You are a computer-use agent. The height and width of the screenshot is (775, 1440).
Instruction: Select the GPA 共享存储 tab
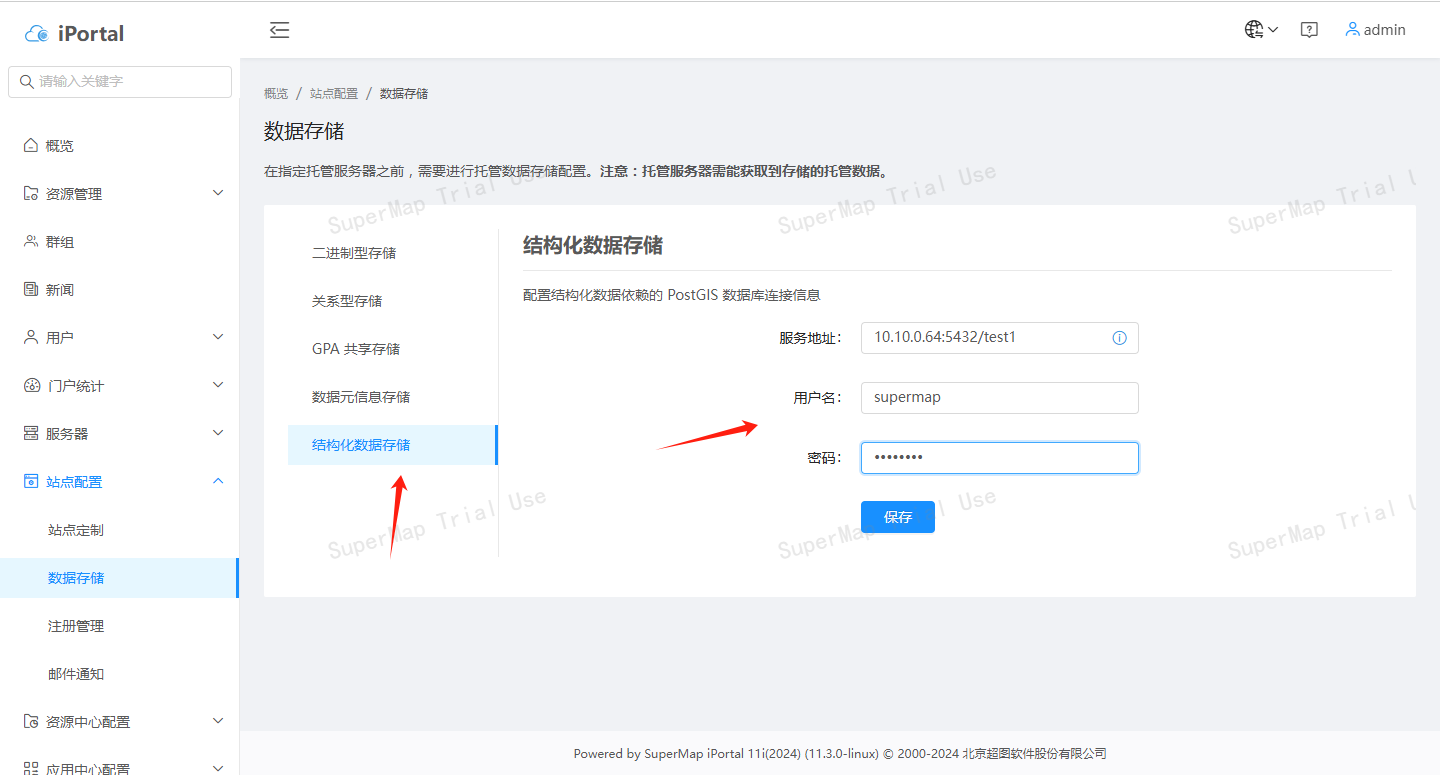tap(356, 349)
